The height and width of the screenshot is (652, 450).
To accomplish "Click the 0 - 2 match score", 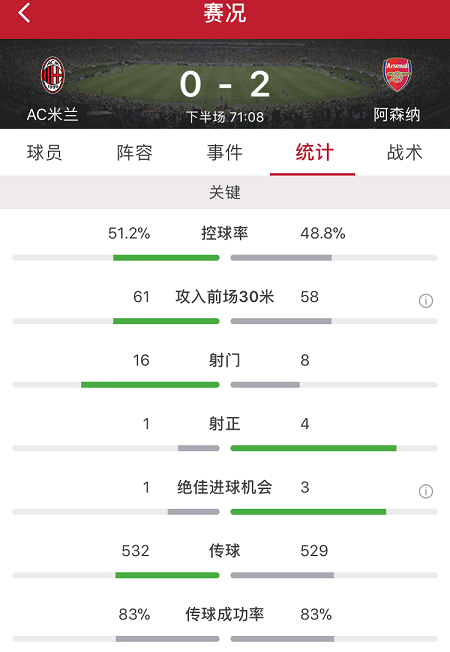I will point(225,84).
